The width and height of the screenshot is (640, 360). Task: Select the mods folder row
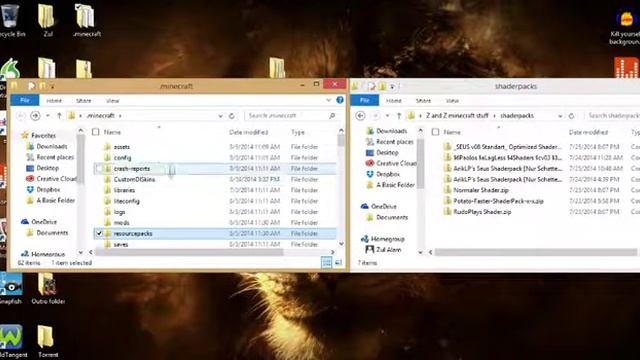point(215,222)
